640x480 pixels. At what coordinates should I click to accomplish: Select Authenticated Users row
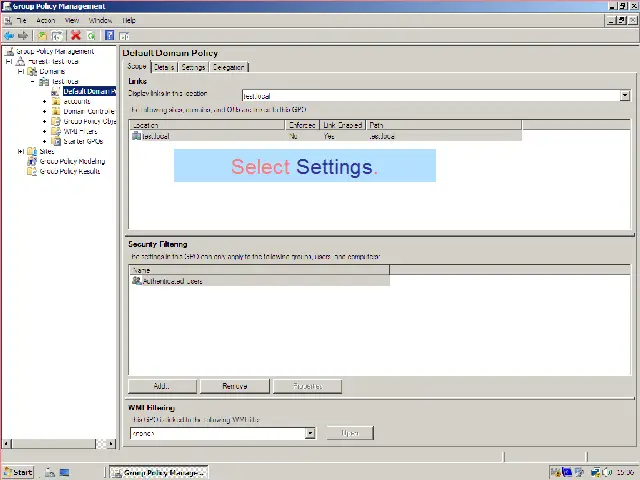[260, 281]
